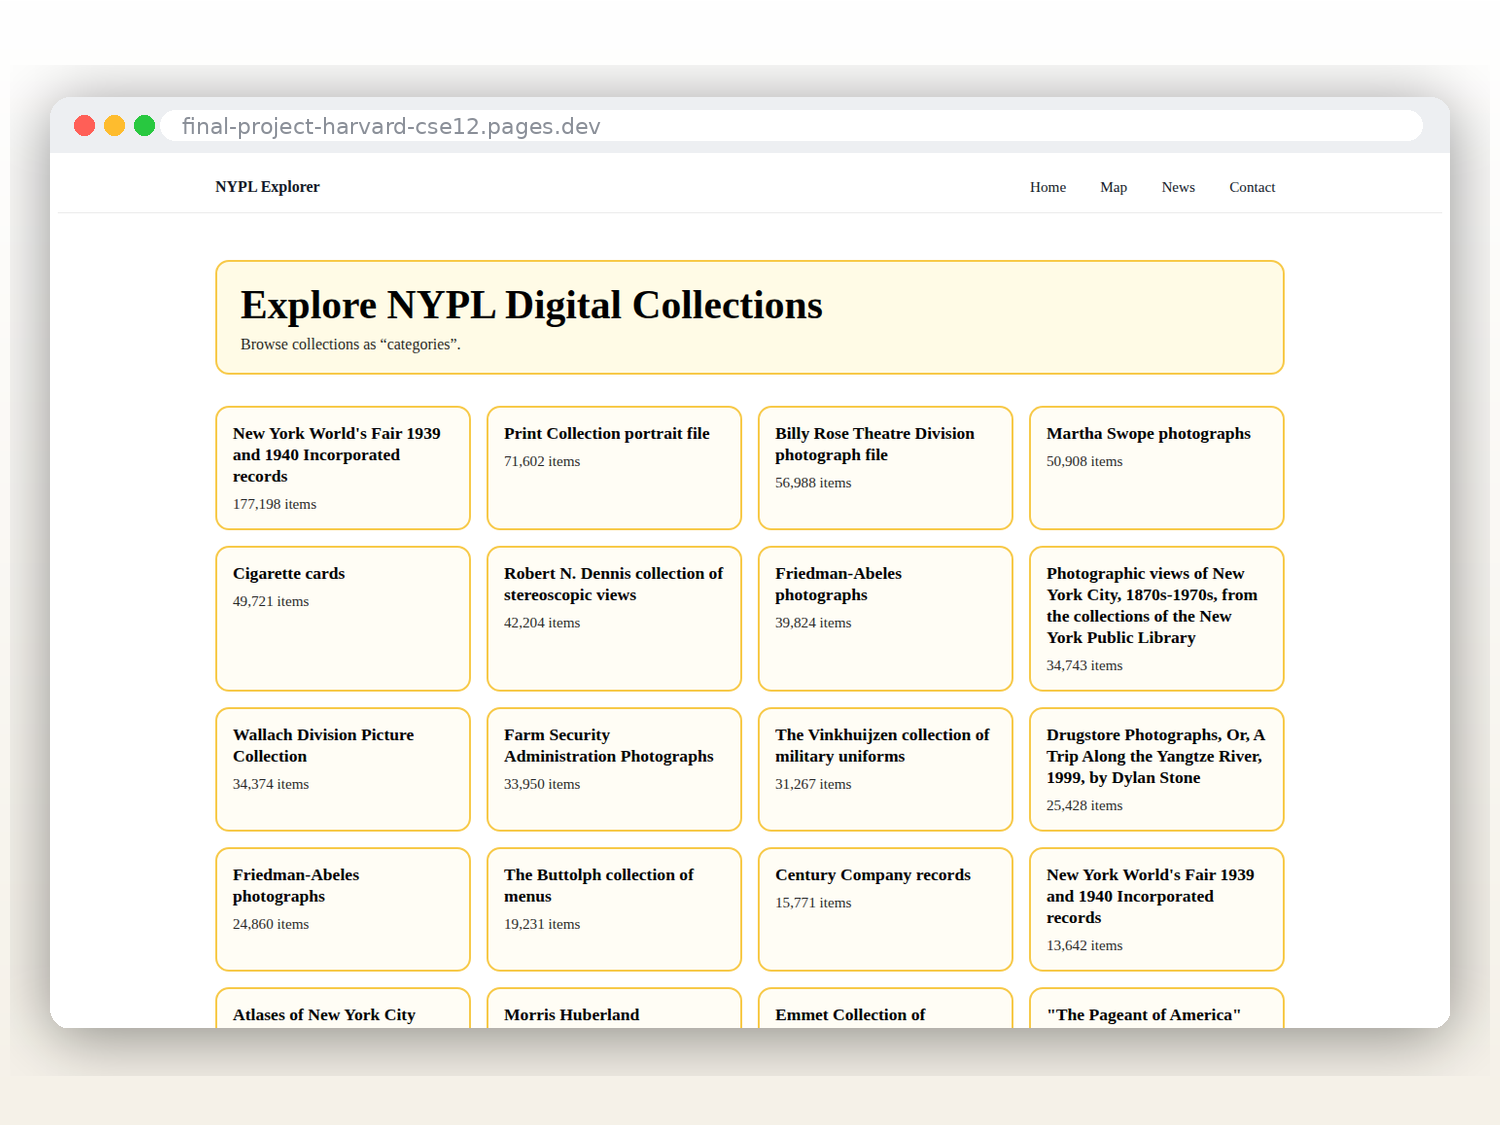Focus the browser address bar
This screenshot has width=1500, height=1125.
click(x=791, y=126)
